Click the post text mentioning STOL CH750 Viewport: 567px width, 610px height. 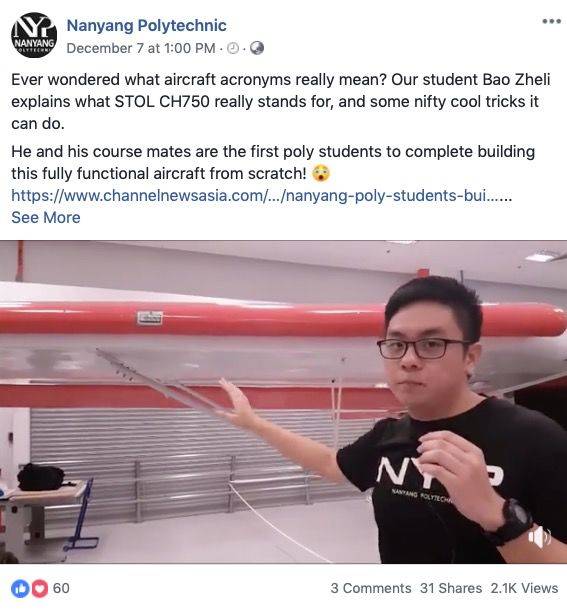point(281,102)
